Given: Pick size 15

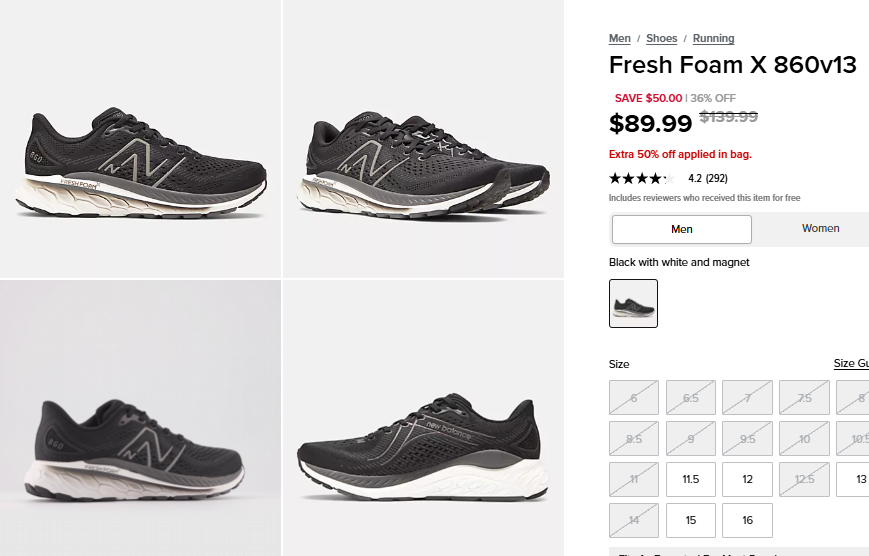Looking at the screenshot, I should [x=691, y=520].
